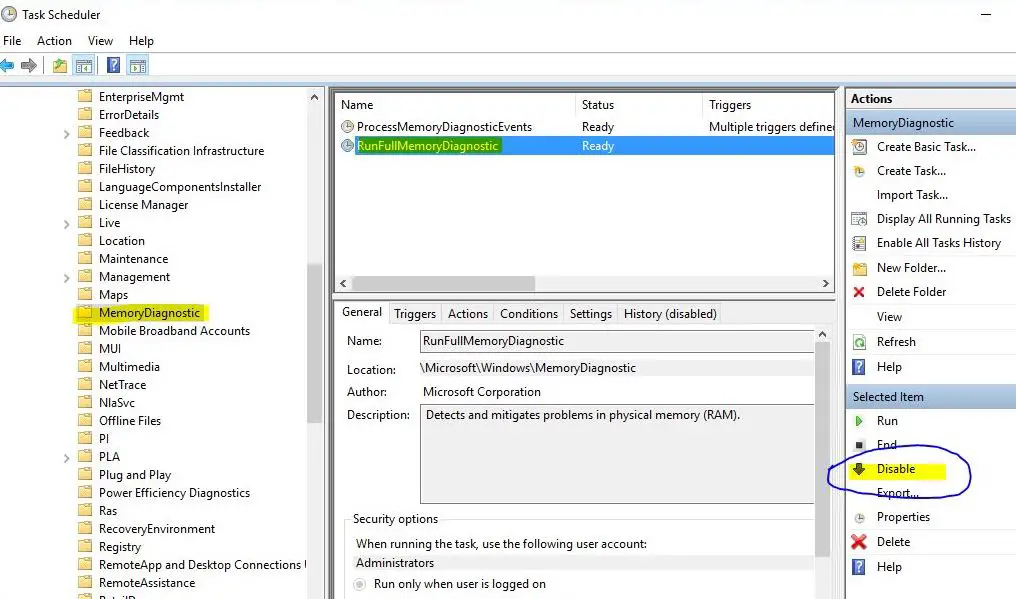Click the General tab vertical scrollbar thumb
Screen dimensions: 1016x599
coord(822,449)
